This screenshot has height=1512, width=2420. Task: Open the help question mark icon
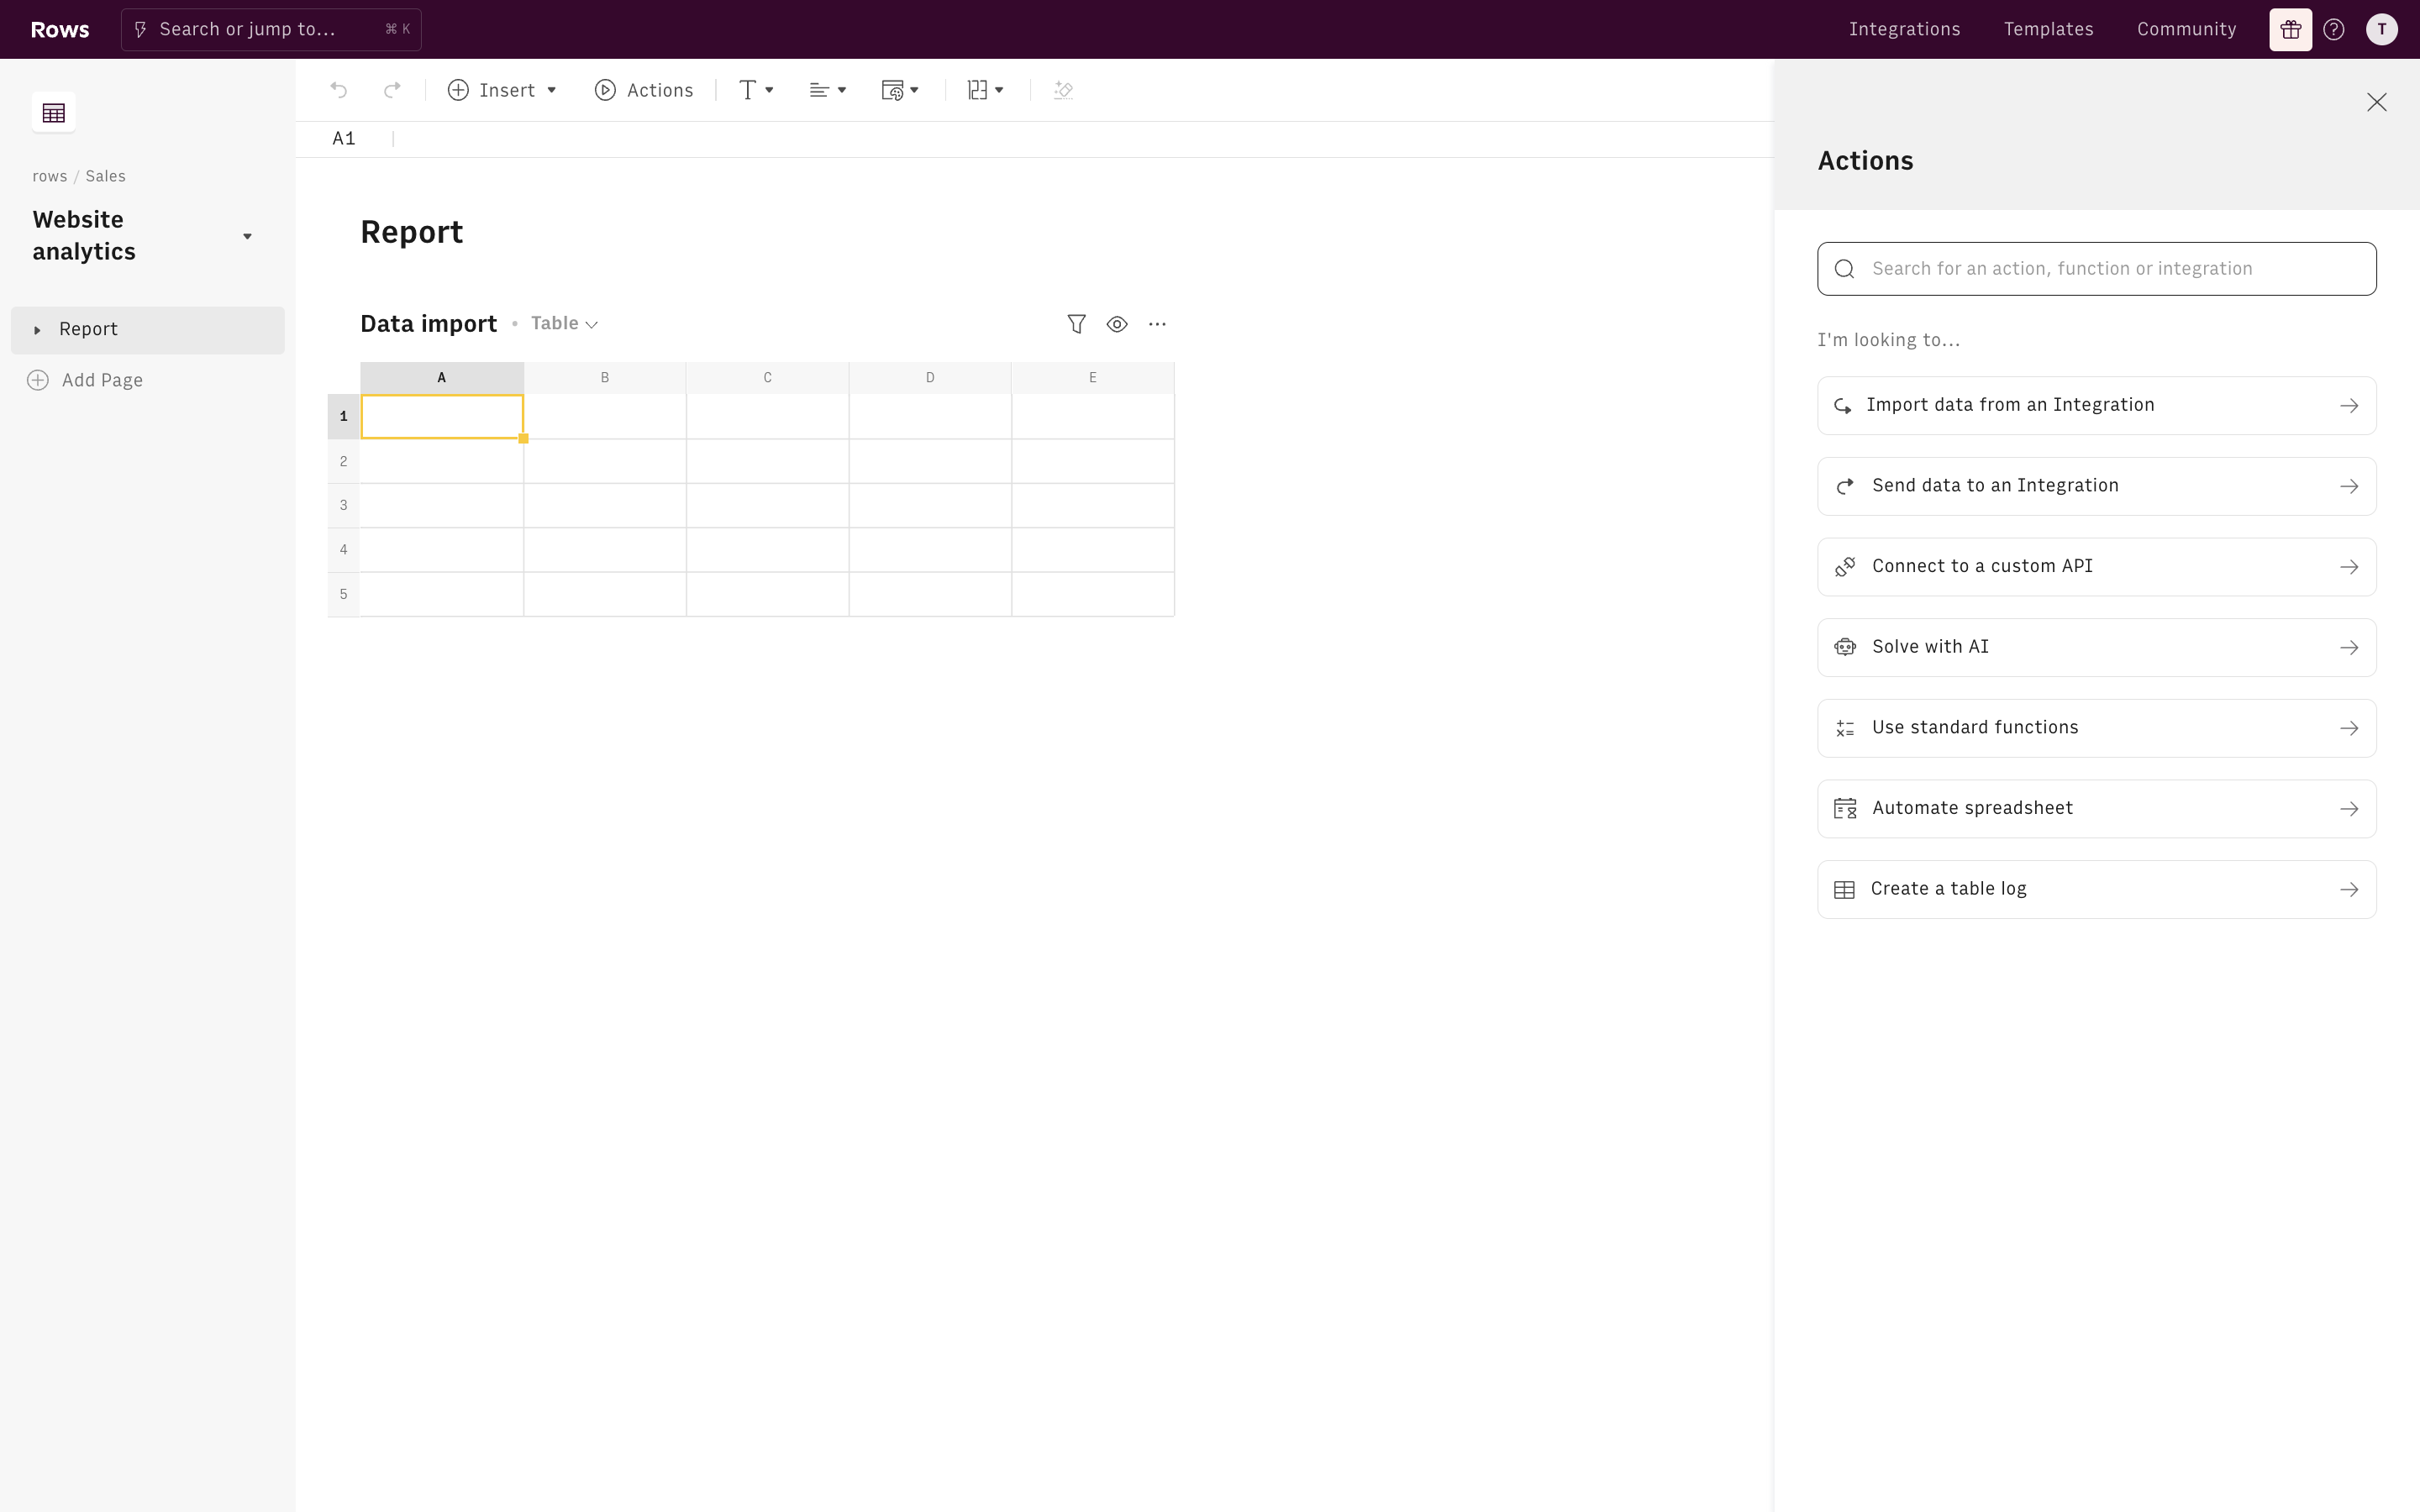coord(2334,29)
